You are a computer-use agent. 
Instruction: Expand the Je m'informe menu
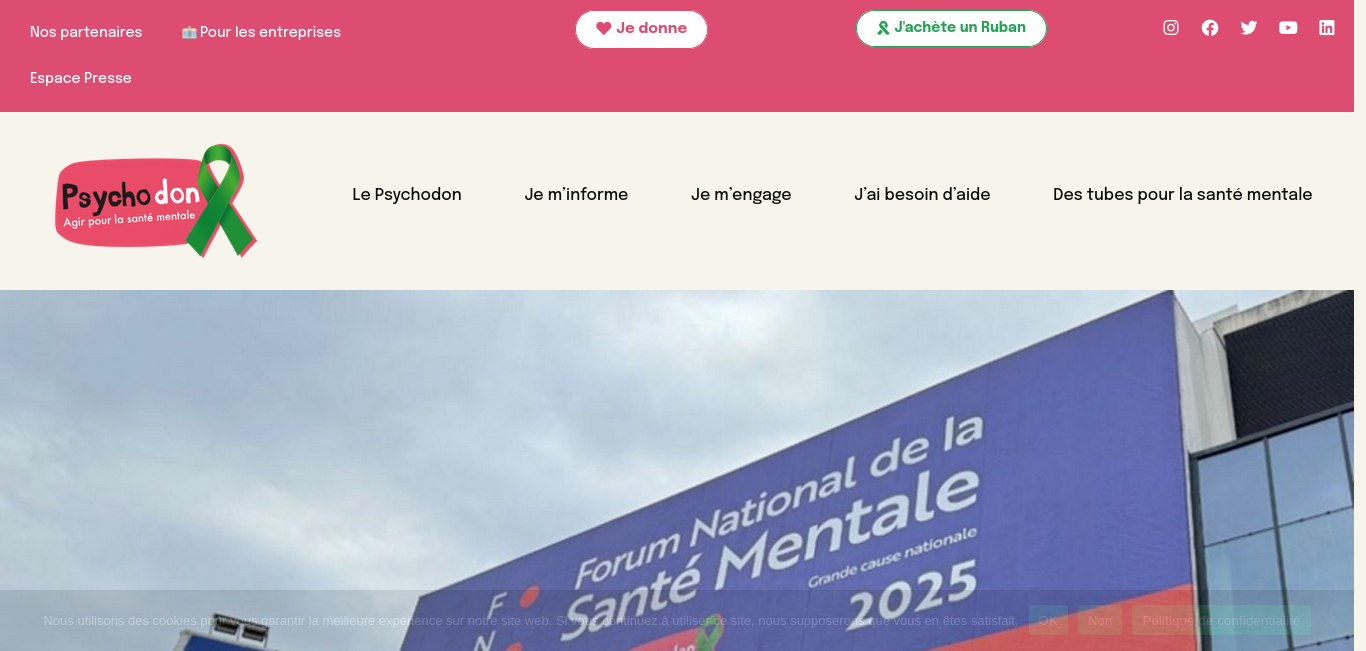[x=576, y=195]
